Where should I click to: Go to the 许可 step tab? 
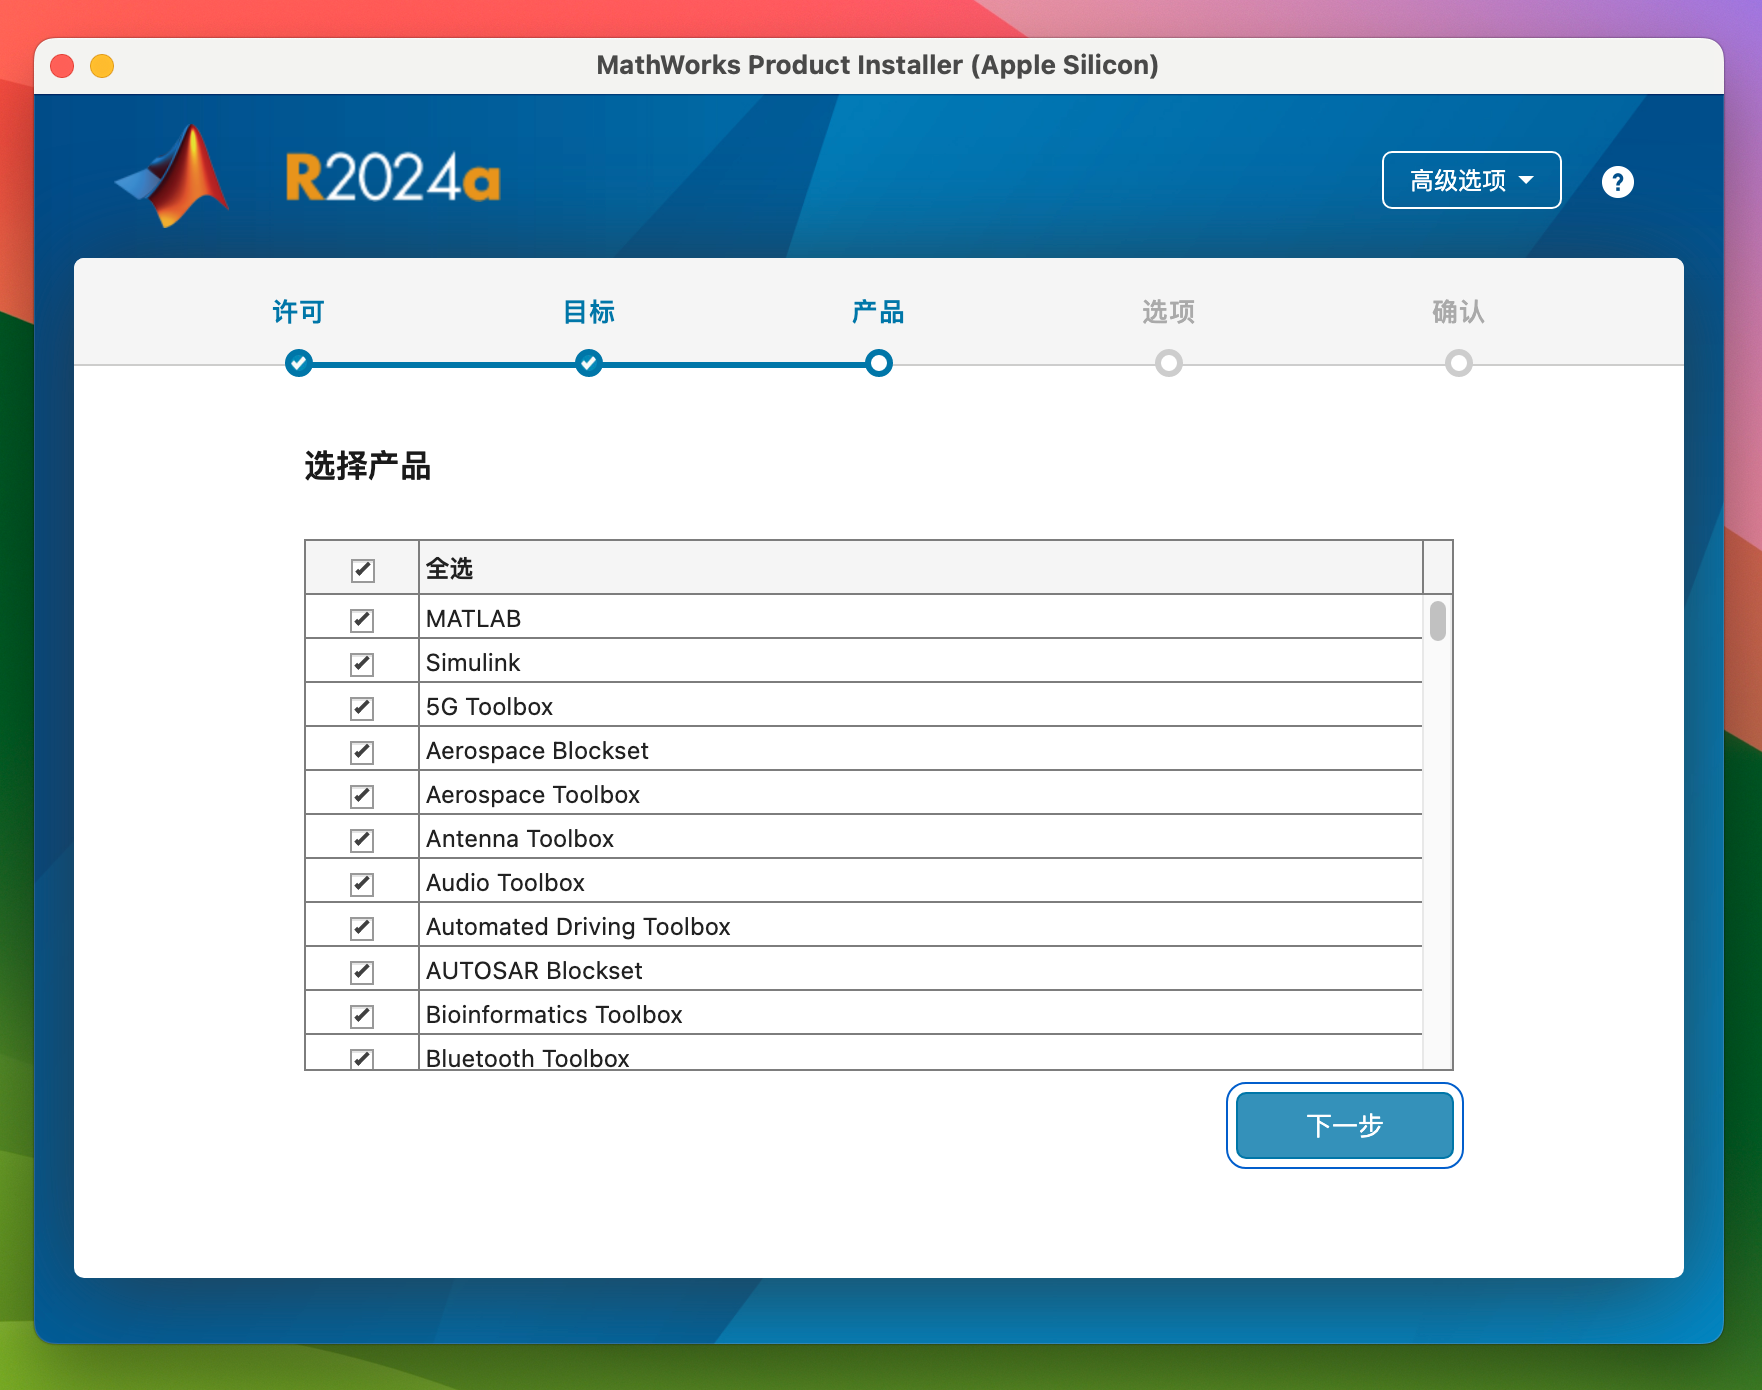click(298, 312)
